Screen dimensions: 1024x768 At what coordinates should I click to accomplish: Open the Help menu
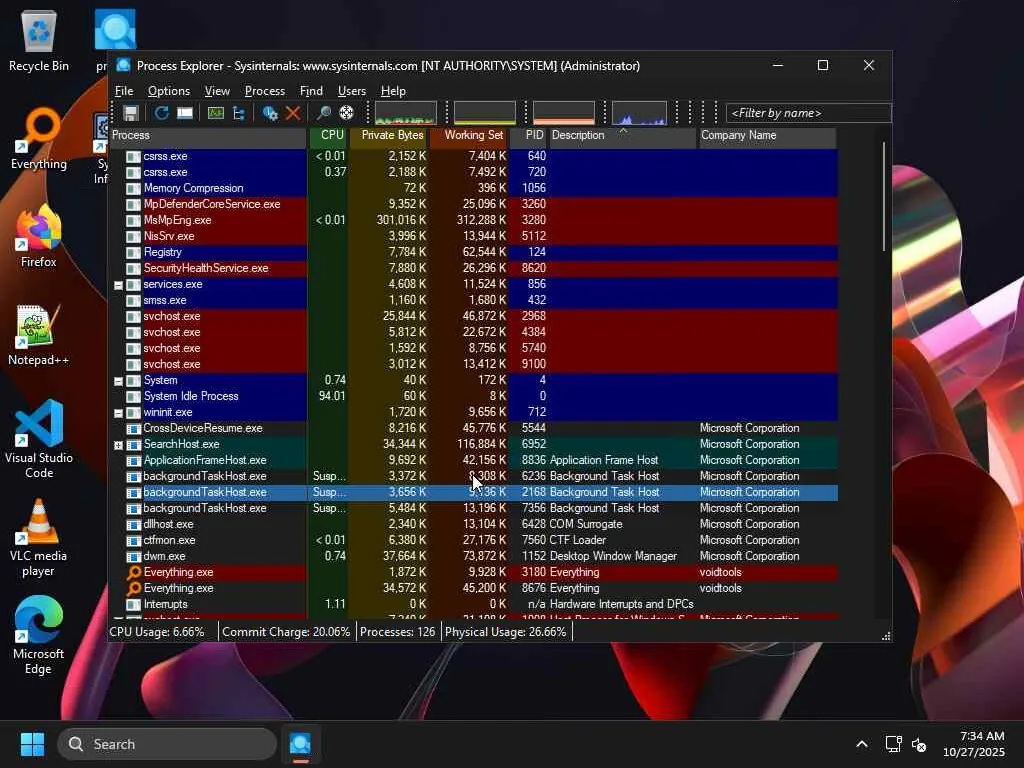(x=393, y=91)
